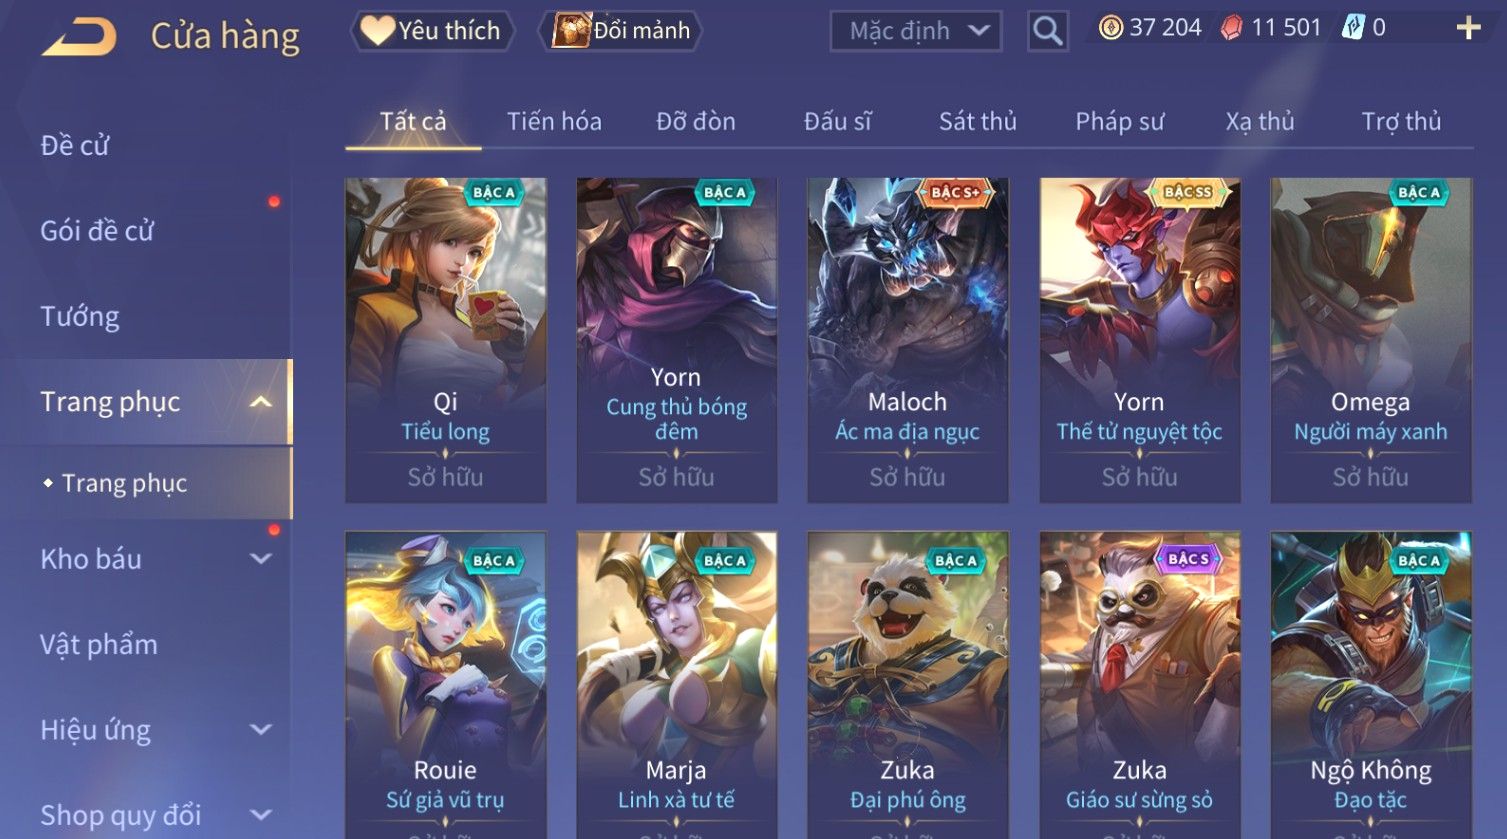The width and height of the screenshot is (1507, 839).
Task: Open the Mặc định sort dropdown
Action: pos(915,31)
